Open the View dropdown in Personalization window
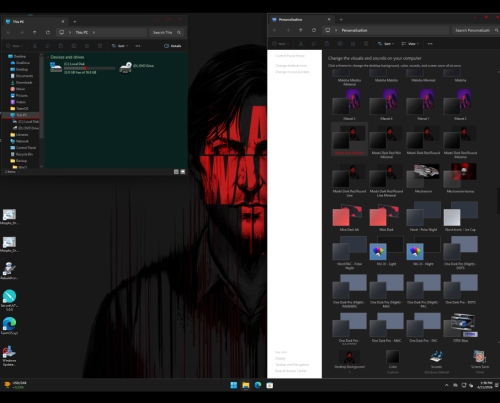Image resolution: width=500 pixels, height=403 pixels. (410, 44)
